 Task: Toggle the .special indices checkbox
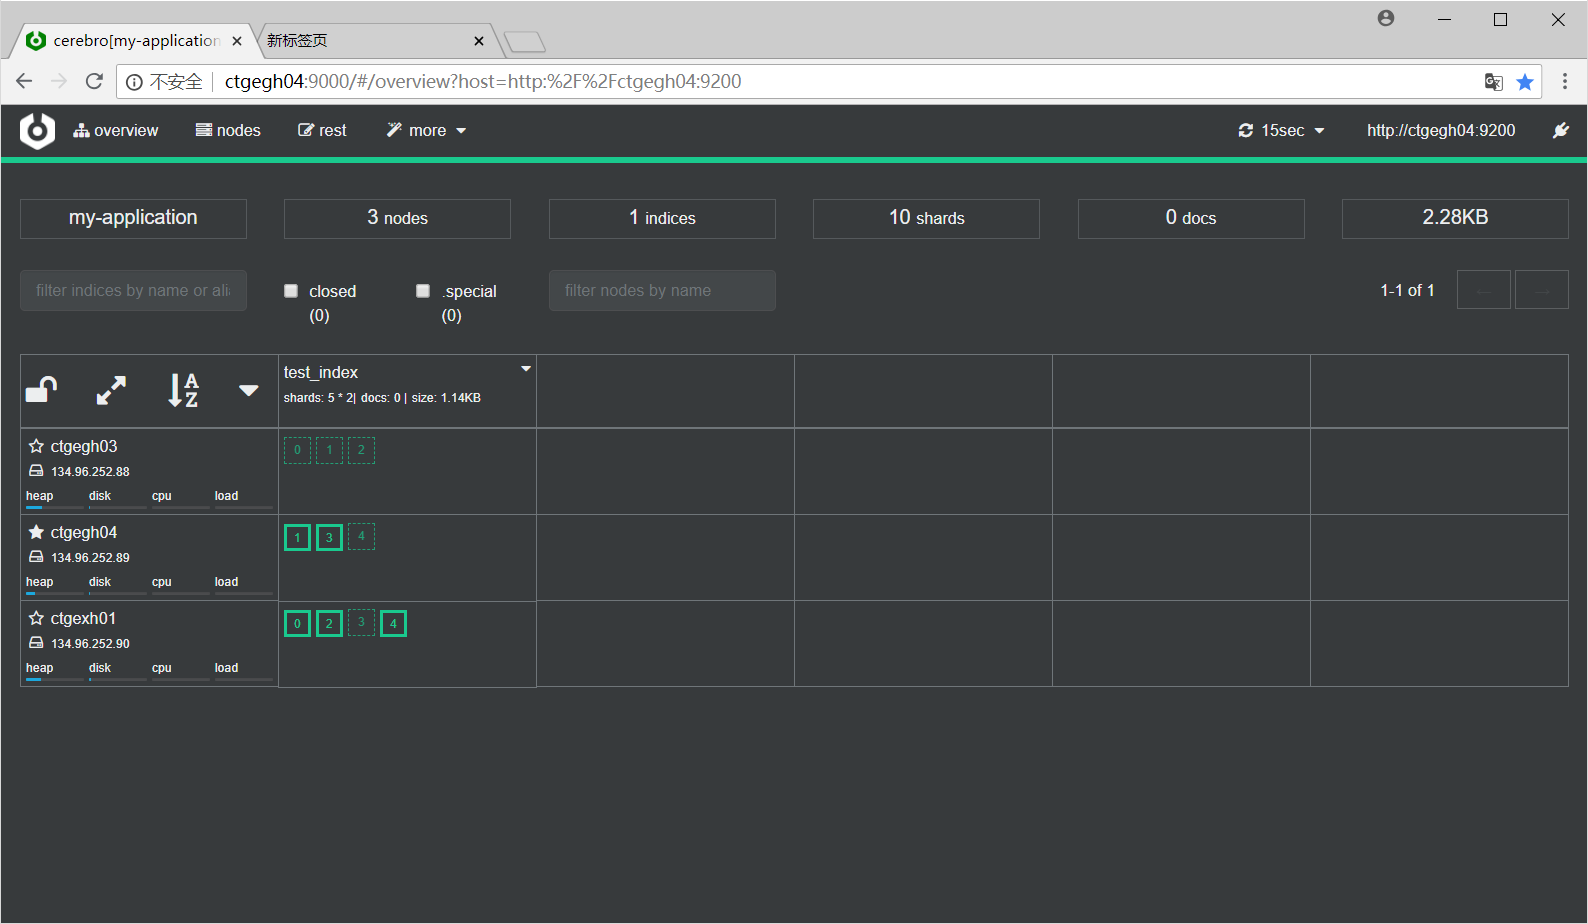pyautogui.click(x=423, y=291)
